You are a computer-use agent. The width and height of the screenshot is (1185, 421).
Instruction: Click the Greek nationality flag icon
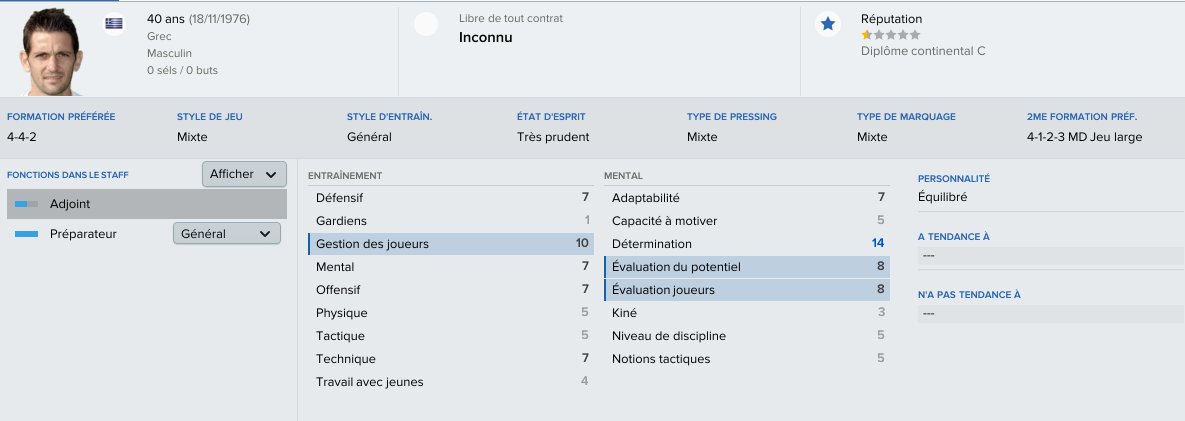click(114, 25)
